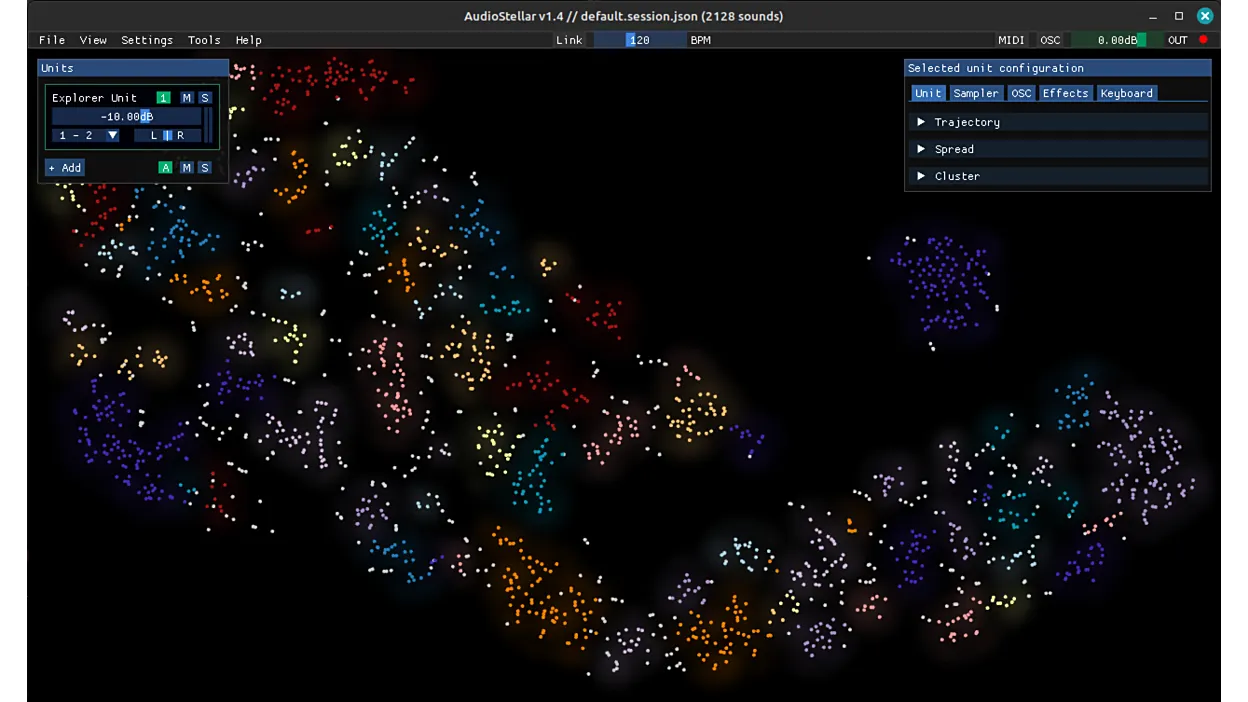
Task: Toggle the green A button beside Add
Action: point(166,168)
